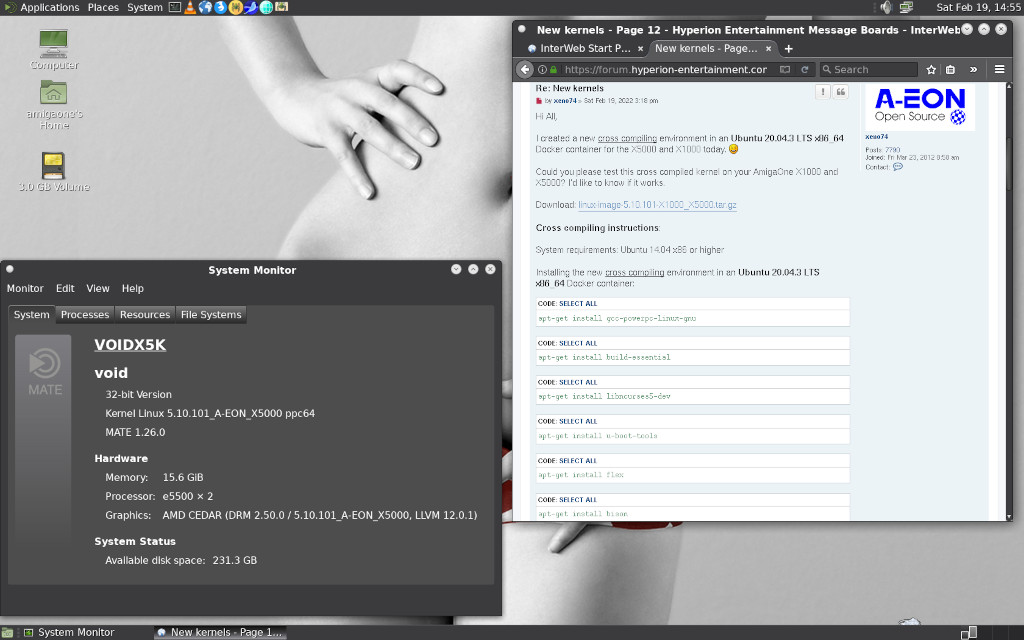Toggle reader view in the address bar
This screenshot has height=640, width=1024.
[x=785, y=69]
